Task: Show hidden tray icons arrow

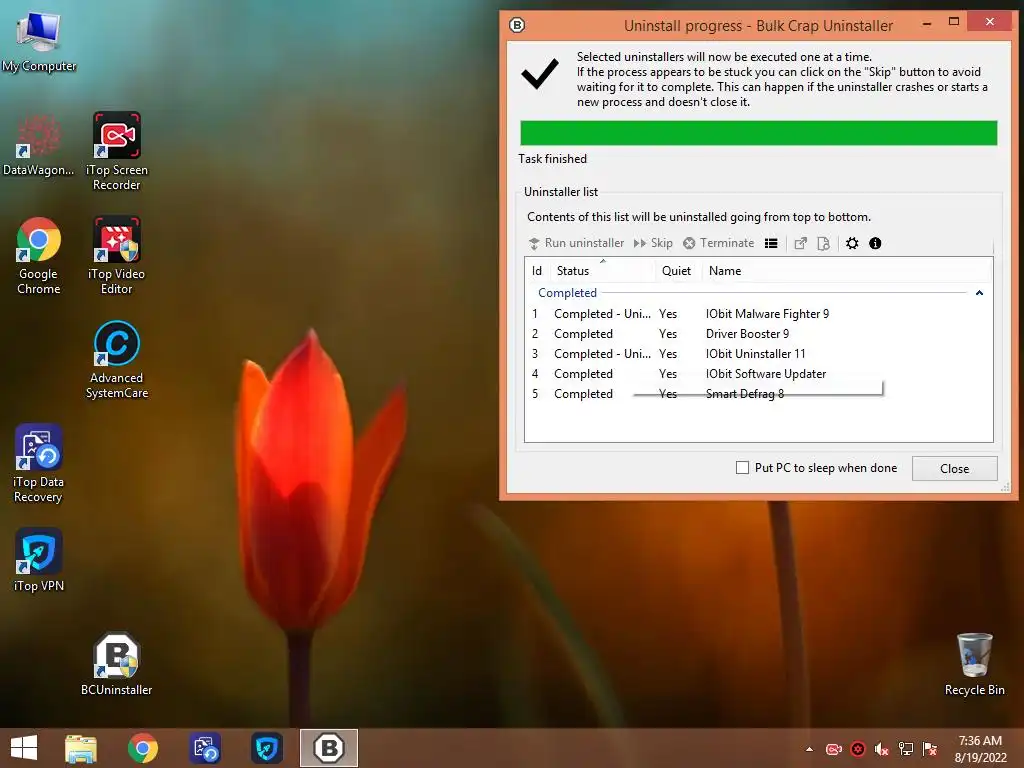Action: (x=809, y=749)
